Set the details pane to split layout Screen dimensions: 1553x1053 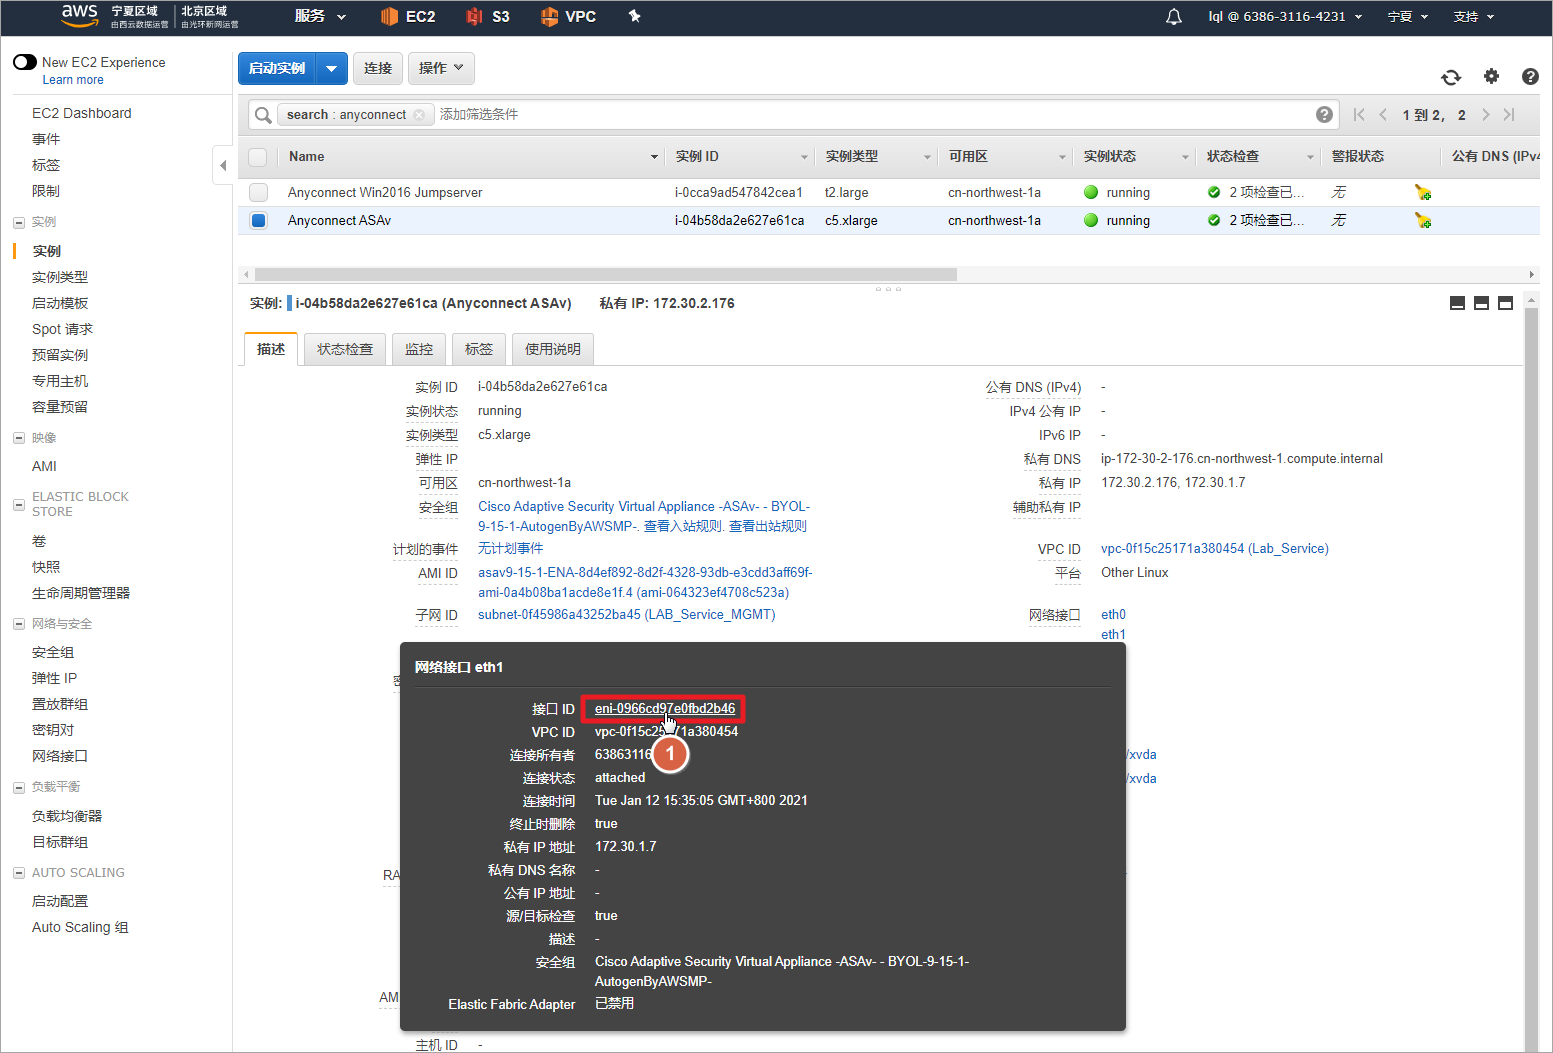coord(1481,303)
